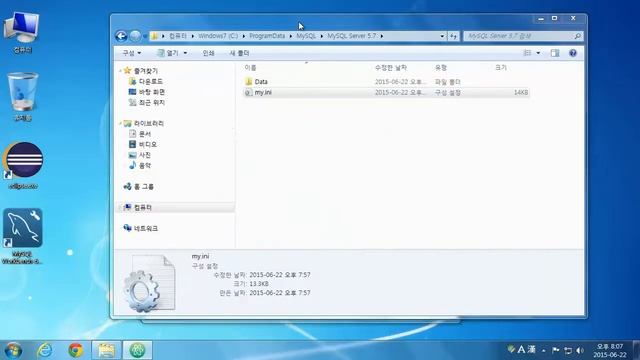Launch Chrome from the taskbar
The width and height of the screenshot is (640, 360).
(76, 350)
